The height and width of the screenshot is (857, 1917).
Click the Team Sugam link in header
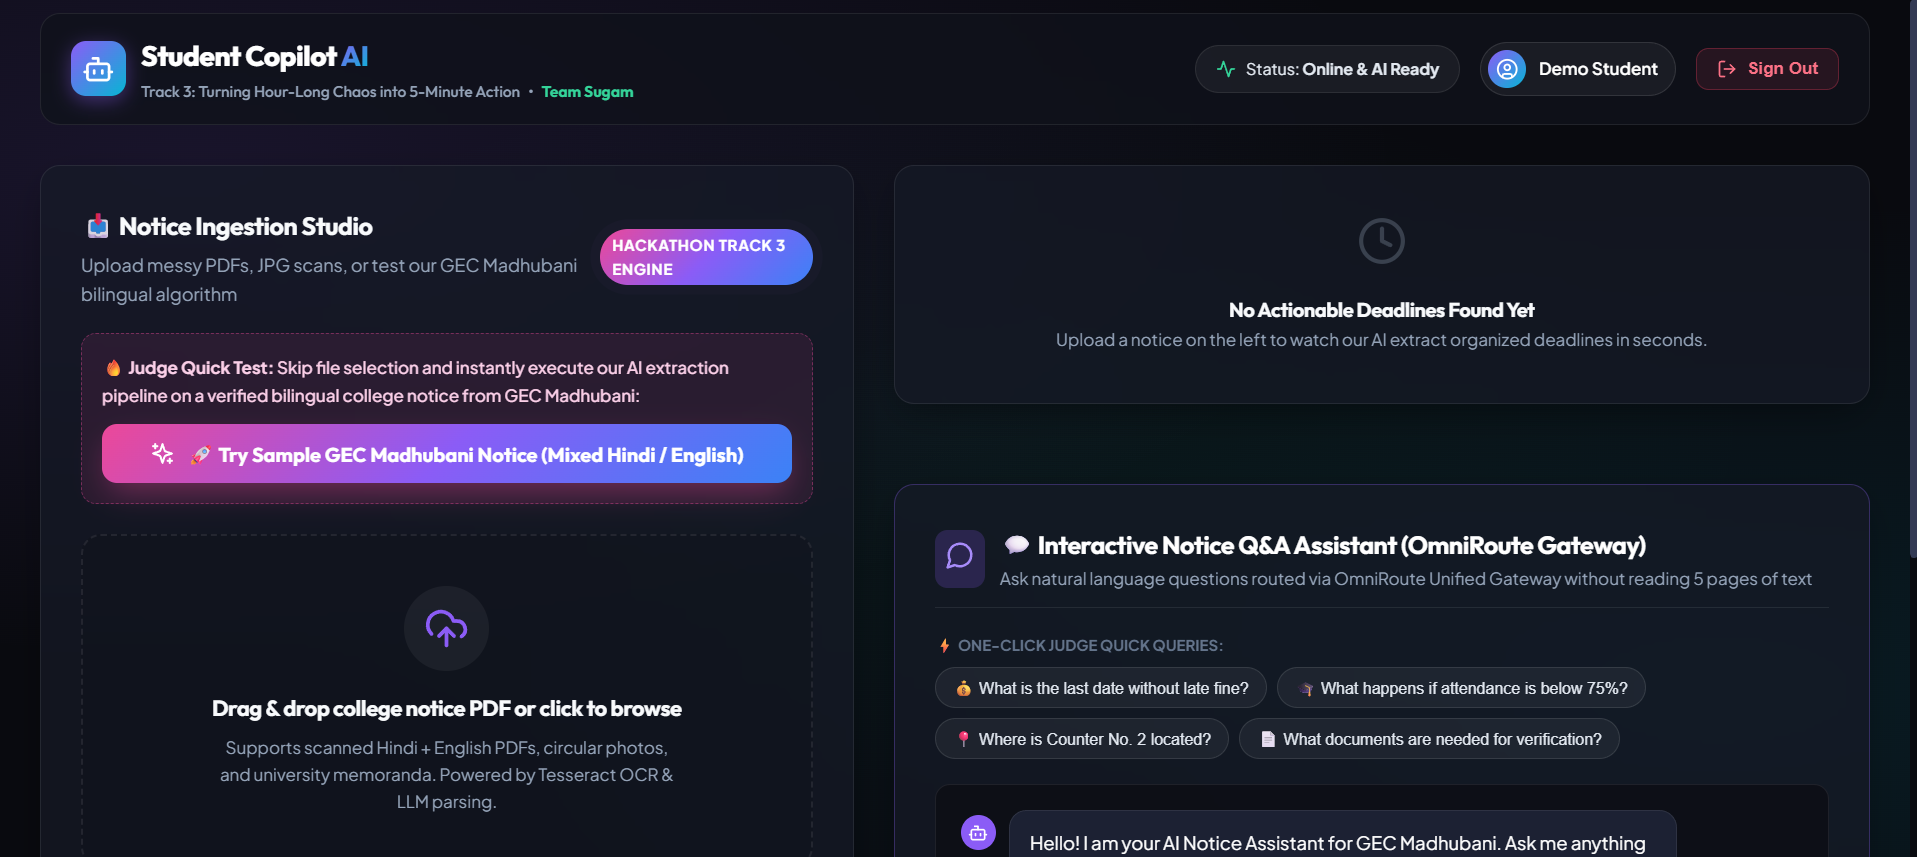pyautogui.click(x=587, y=92)
